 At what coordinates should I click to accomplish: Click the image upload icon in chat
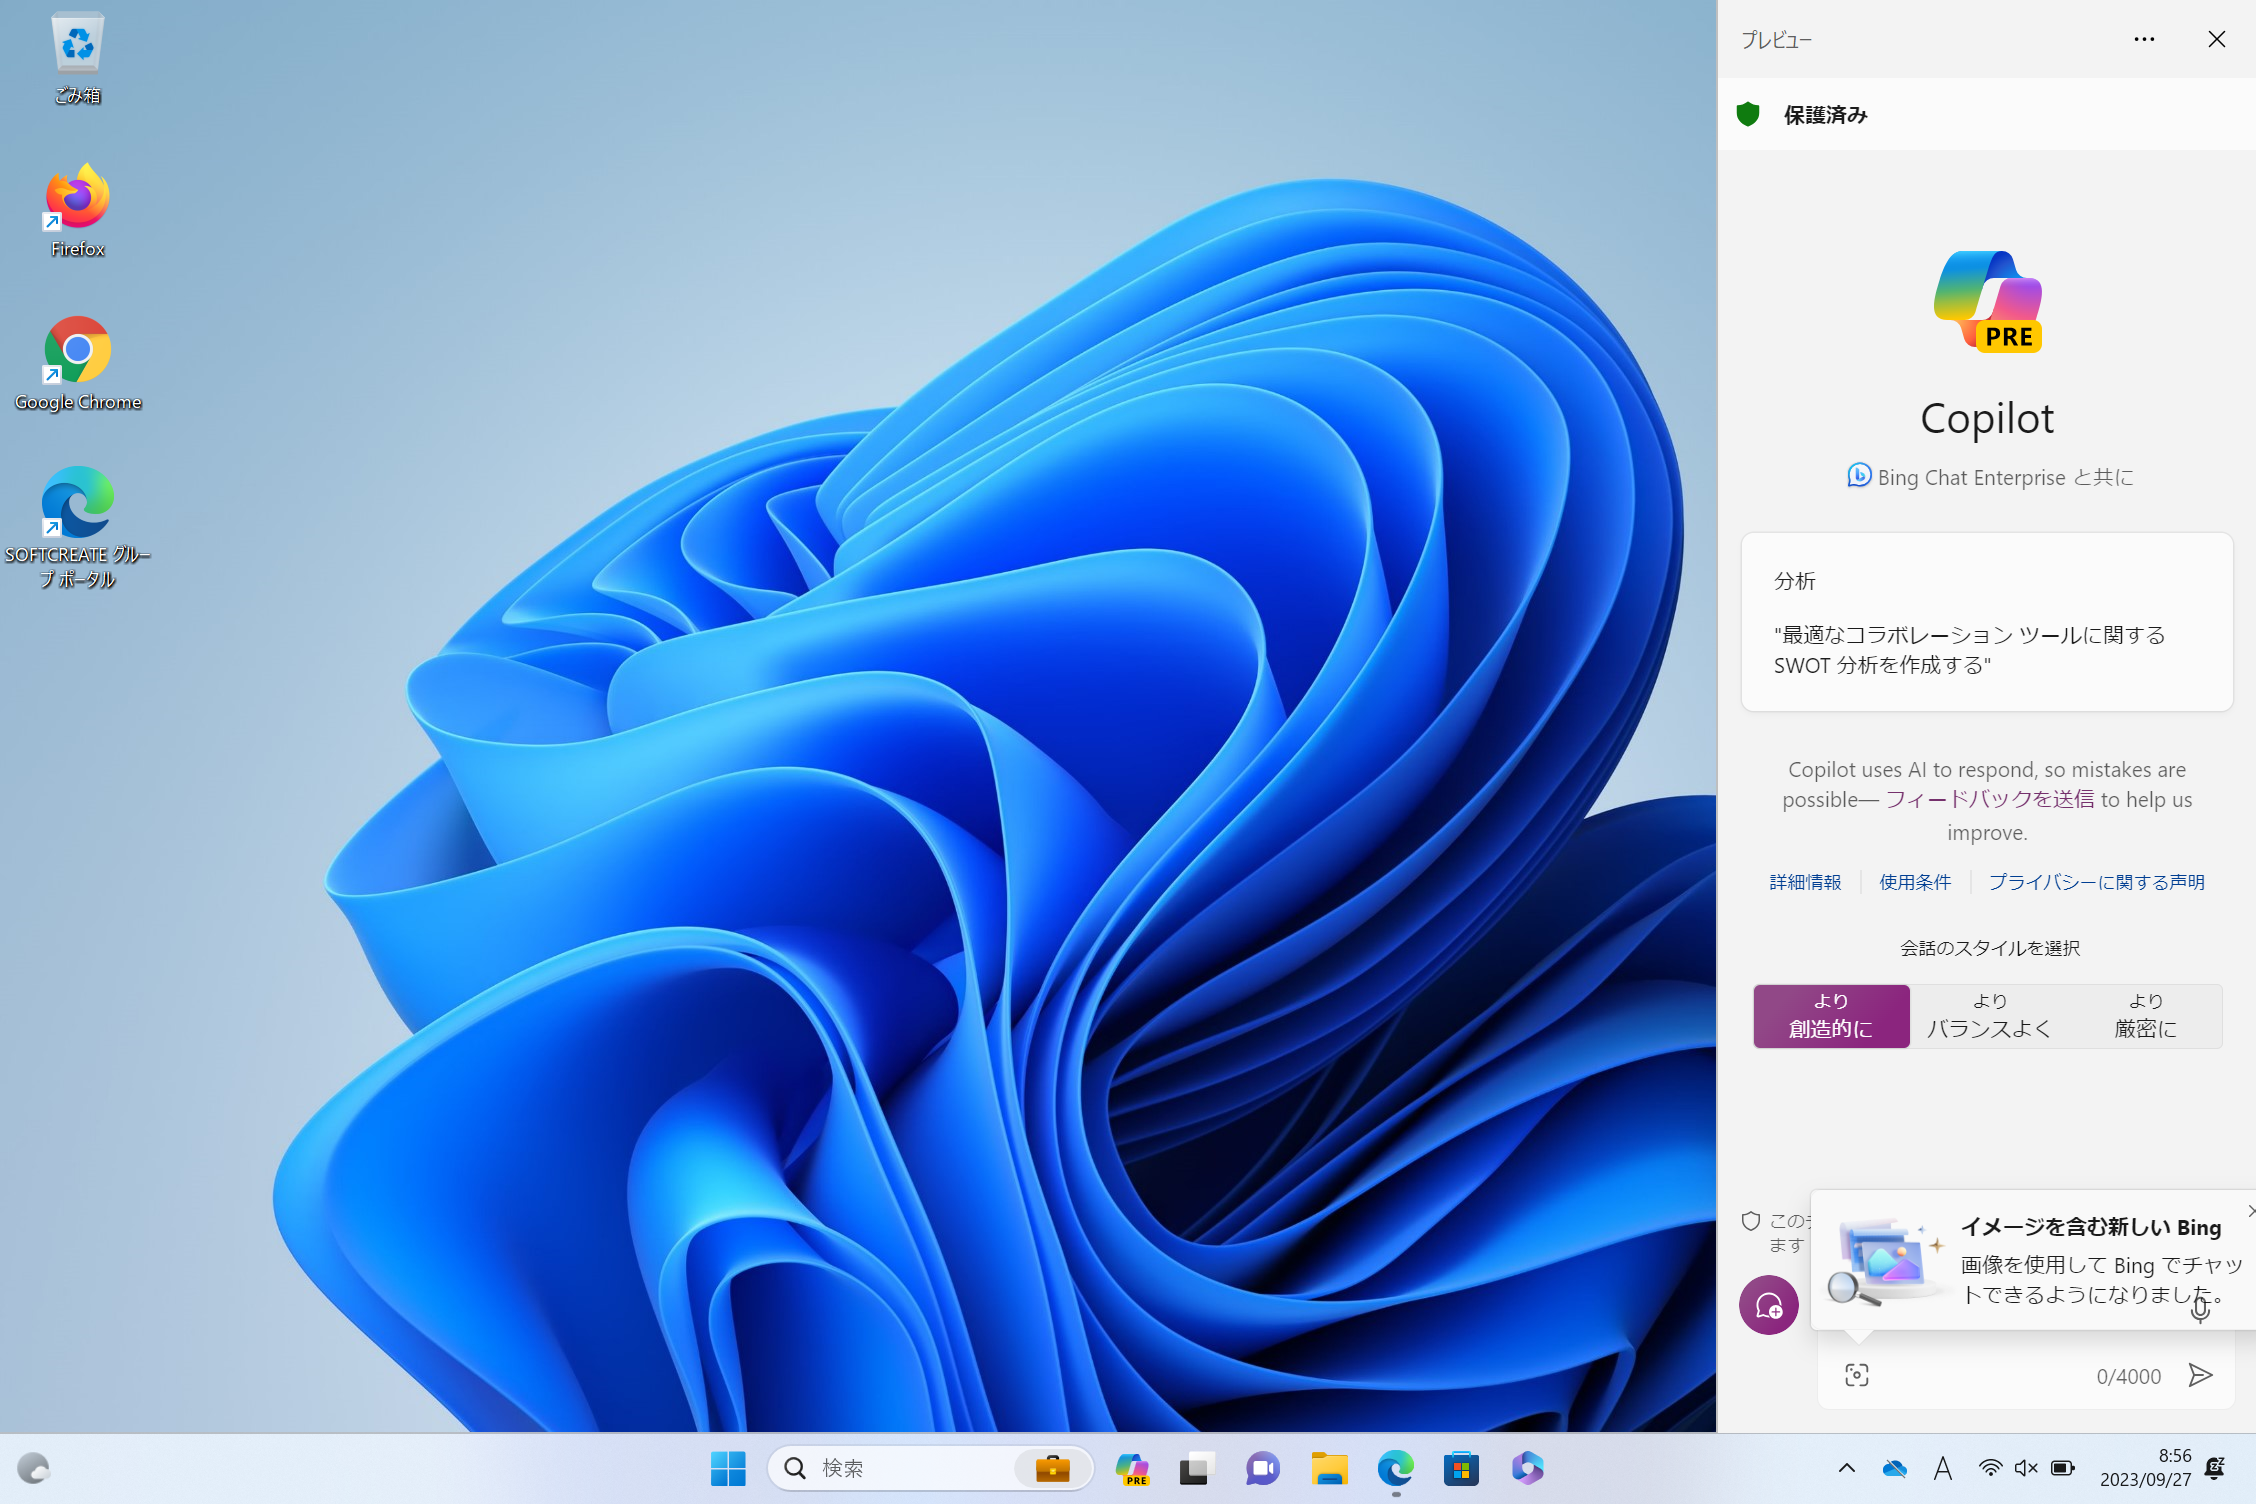[1856, 1373]
